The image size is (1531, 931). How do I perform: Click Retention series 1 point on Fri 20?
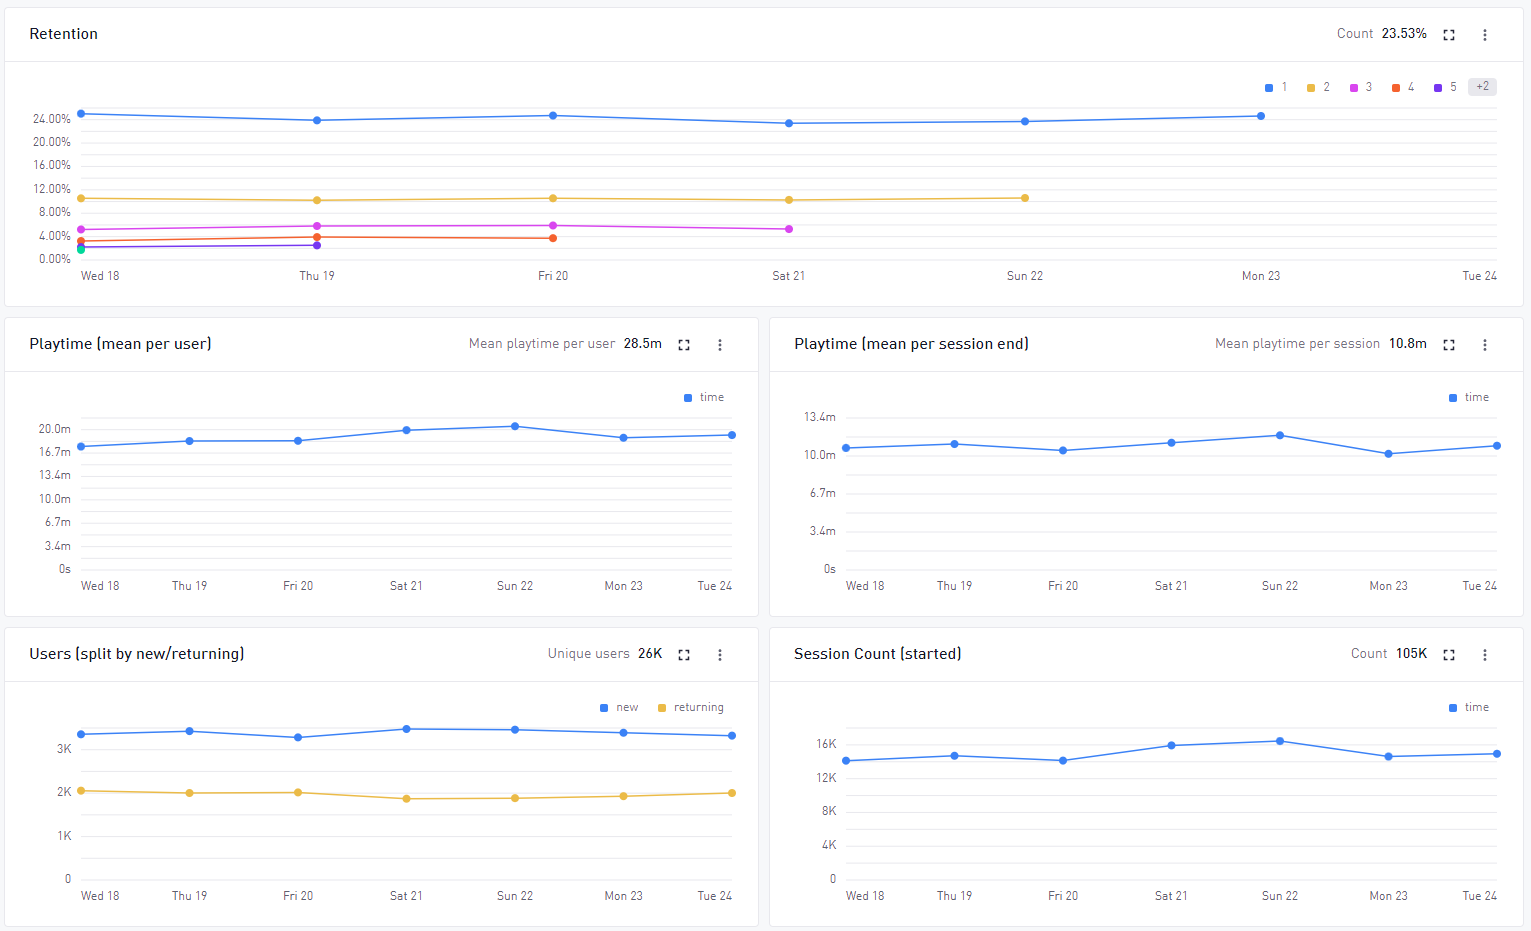(553, 116)
